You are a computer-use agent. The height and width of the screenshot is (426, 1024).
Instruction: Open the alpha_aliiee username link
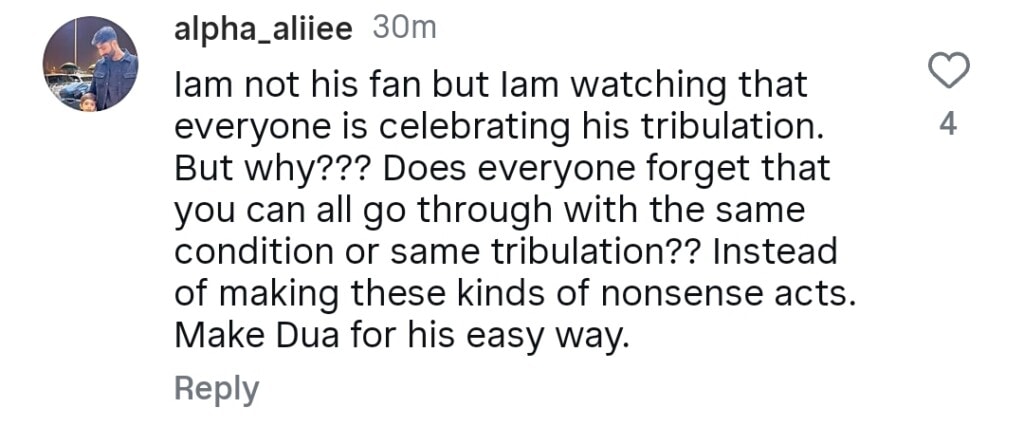coord(263,30)
